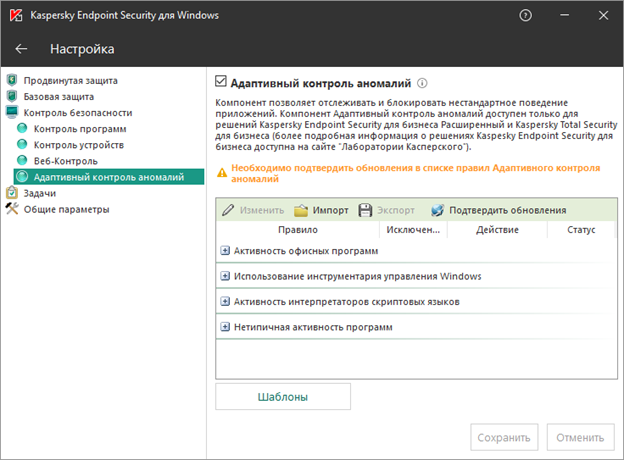625x461 pixels.
Task: Click the Продвинутая защита shield icon
Action: point(12,80)
